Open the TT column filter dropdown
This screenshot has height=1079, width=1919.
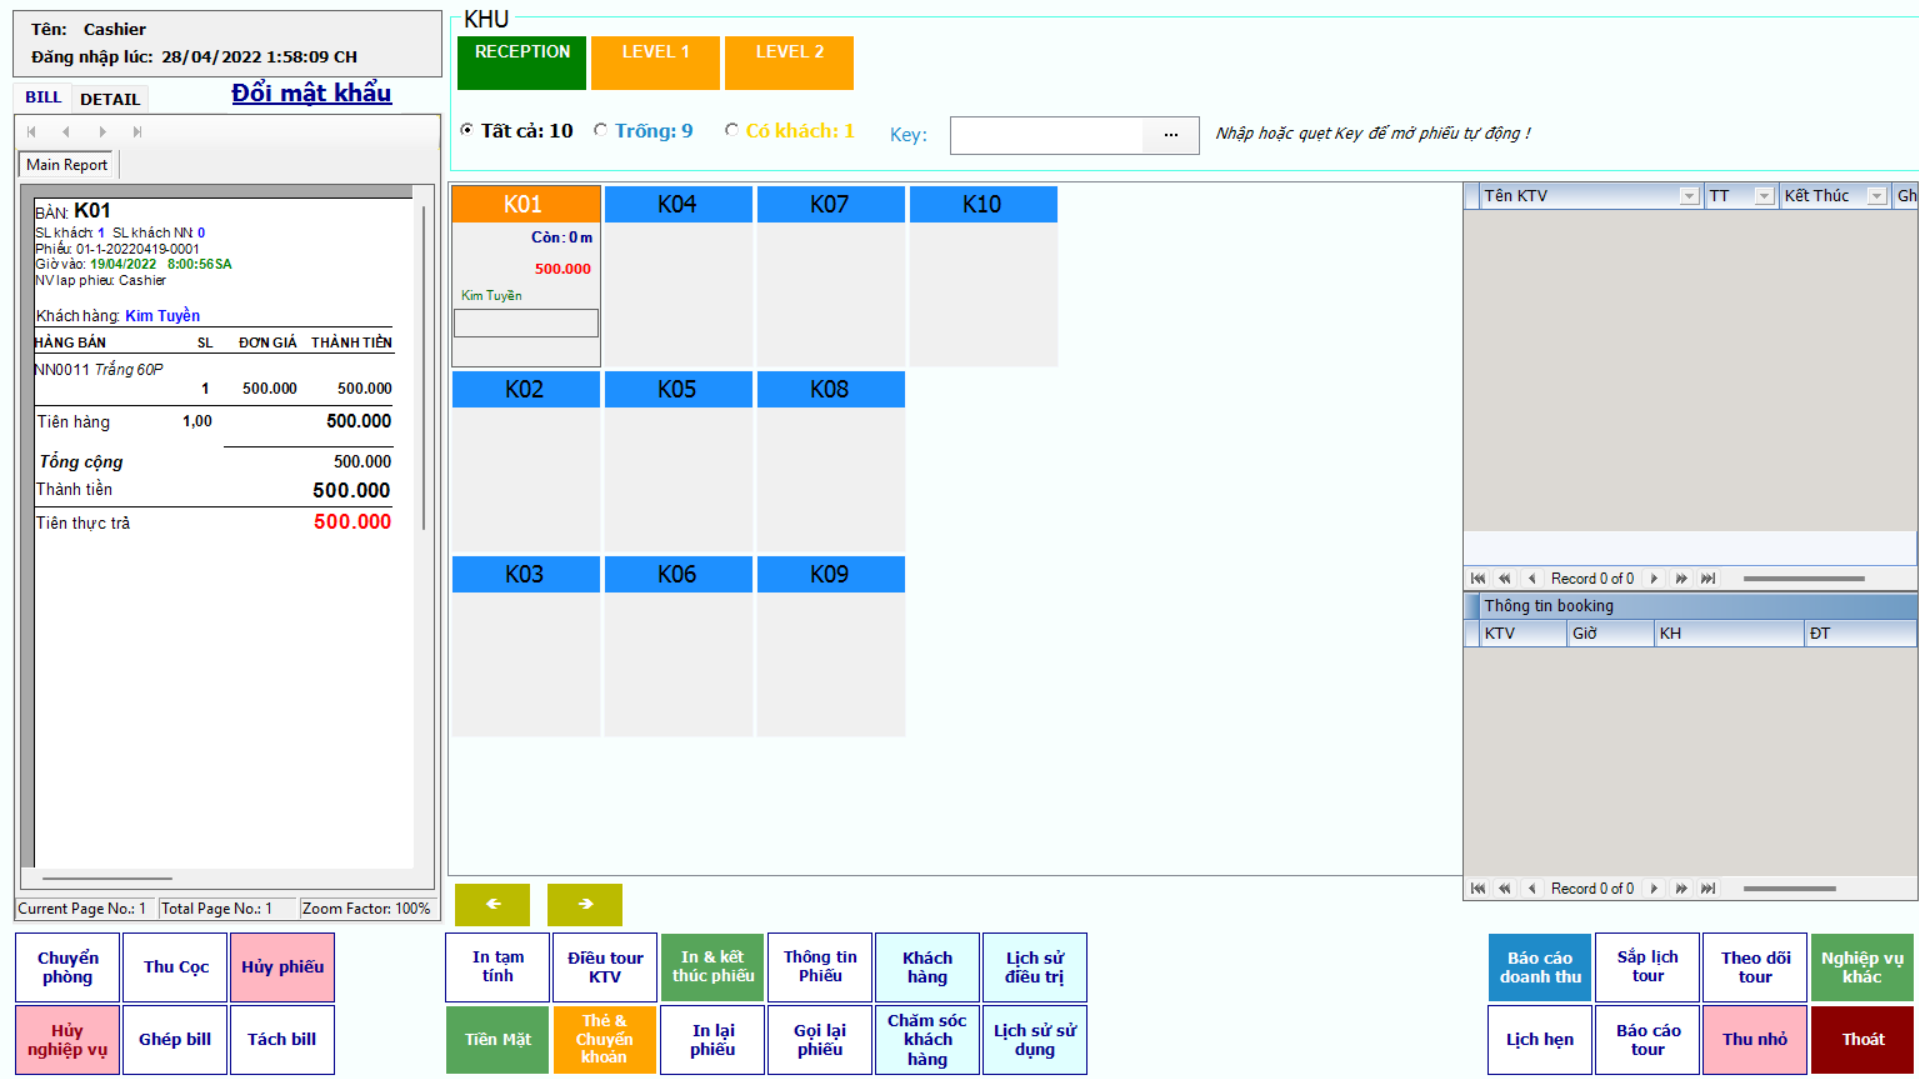point(1764,197)
